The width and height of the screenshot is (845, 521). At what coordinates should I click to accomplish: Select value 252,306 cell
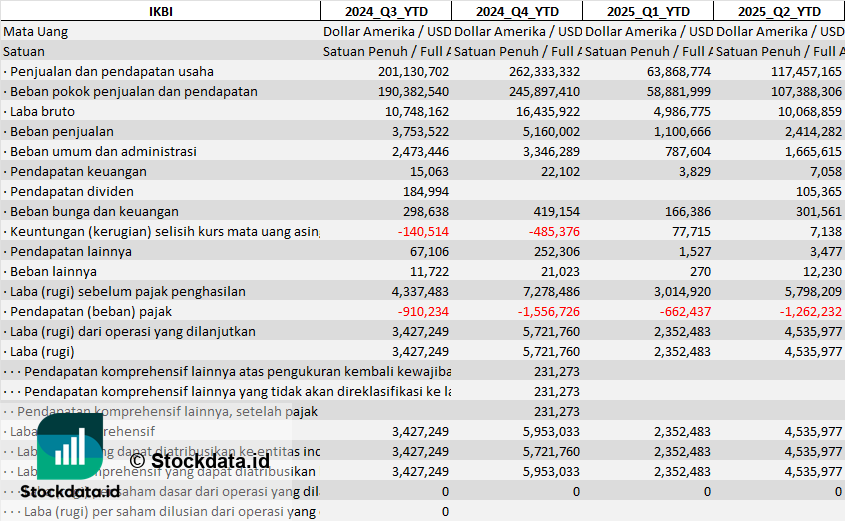coord(557,251)
